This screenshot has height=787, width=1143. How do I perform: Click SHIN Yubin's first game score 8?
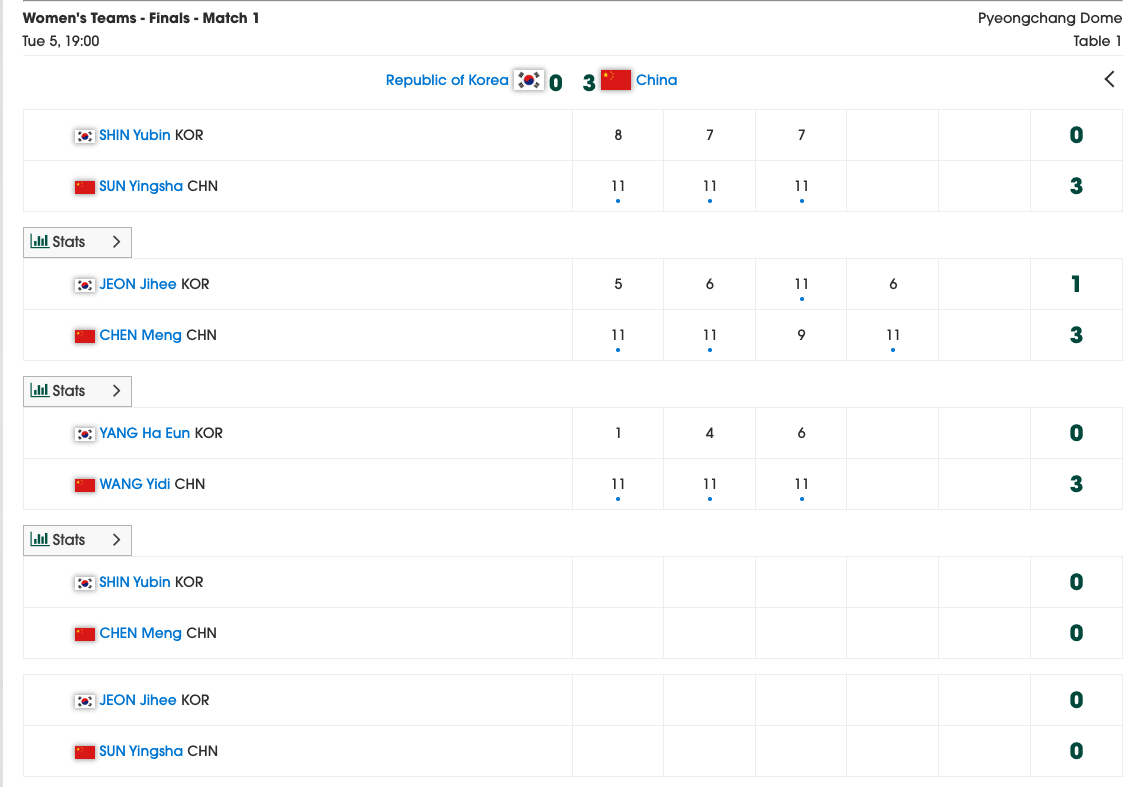[618, 135]
